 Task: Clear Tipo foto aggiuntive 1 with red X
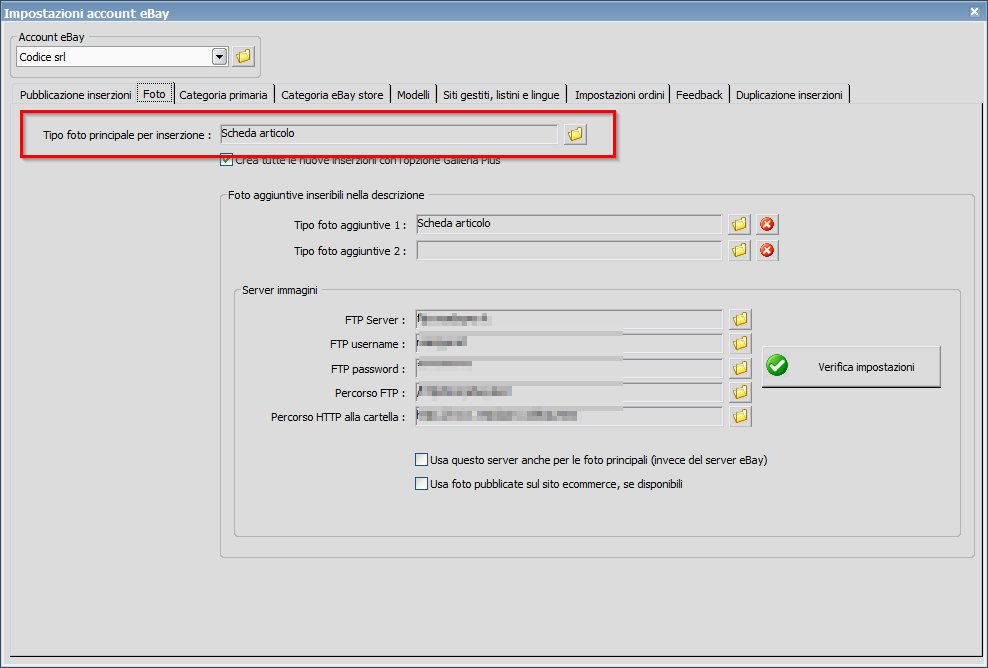767,224
